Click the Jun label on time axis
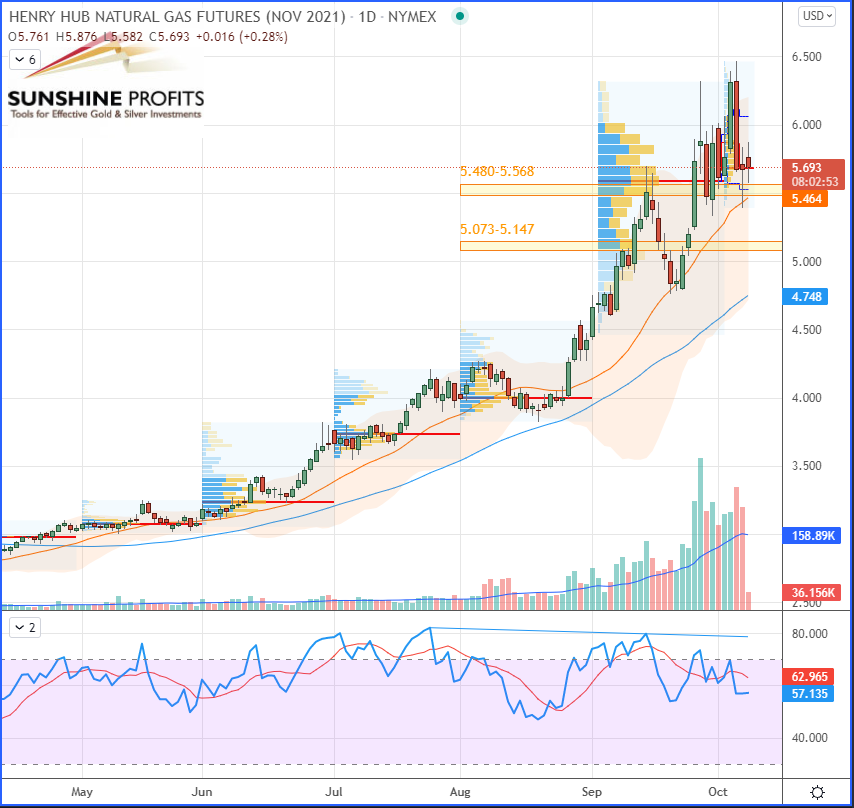Screen dimensions: 854x808 [202, 792]
